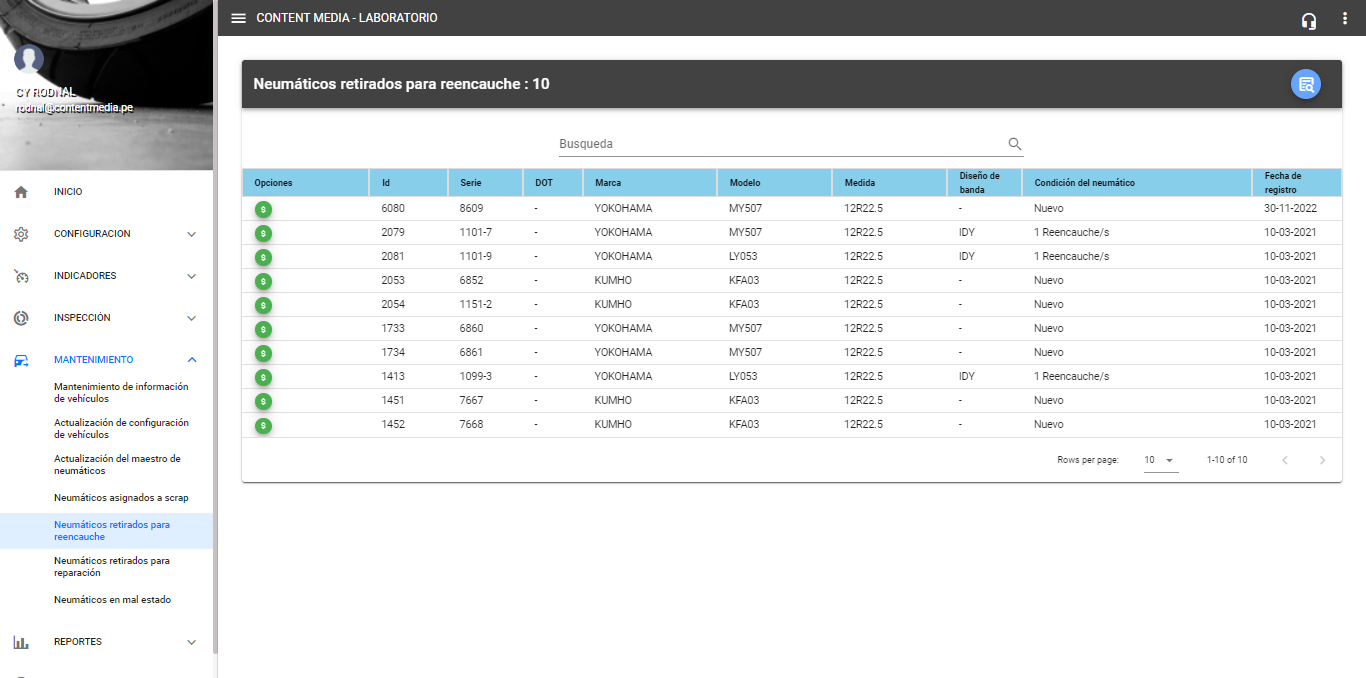Click the blue report search button

point(1305,85)
